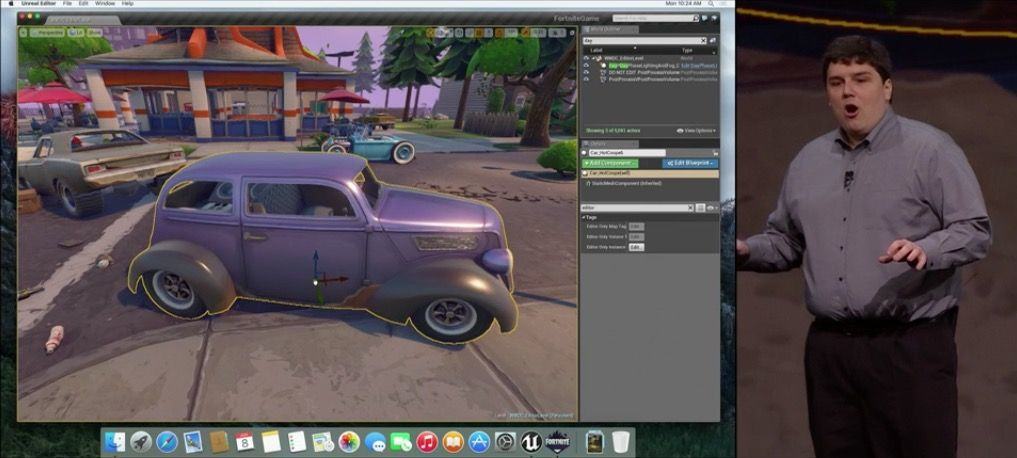Image resolution: width=1017 pixels, height=458 pixels.
Task: Click the Add Component button
Action: coord(609,163)
